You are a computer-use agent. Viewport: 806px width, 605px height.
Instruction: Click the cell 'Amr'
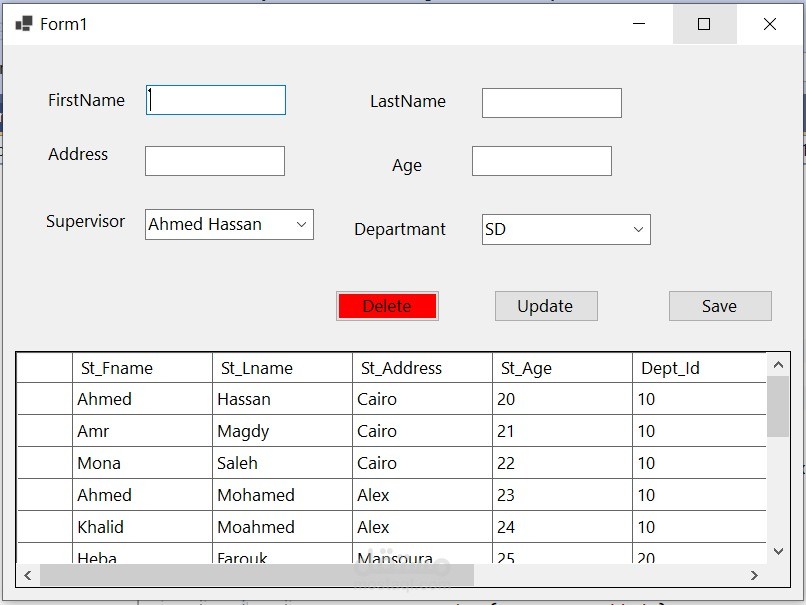[x=142, y=431]
